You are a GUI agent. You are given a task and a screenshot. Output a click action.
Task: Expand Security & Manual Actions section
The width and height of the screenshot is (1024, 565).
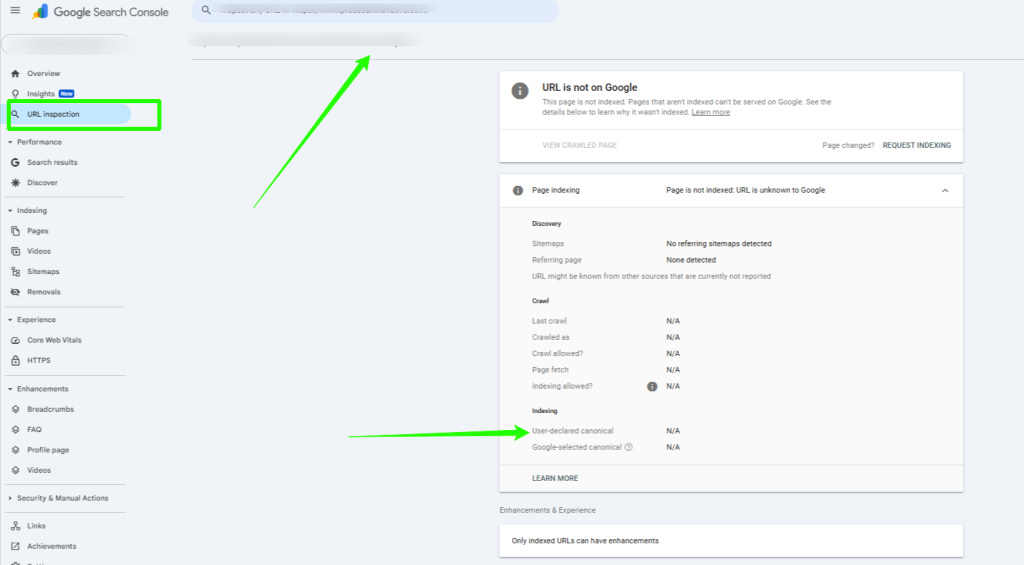click(10, 498)
